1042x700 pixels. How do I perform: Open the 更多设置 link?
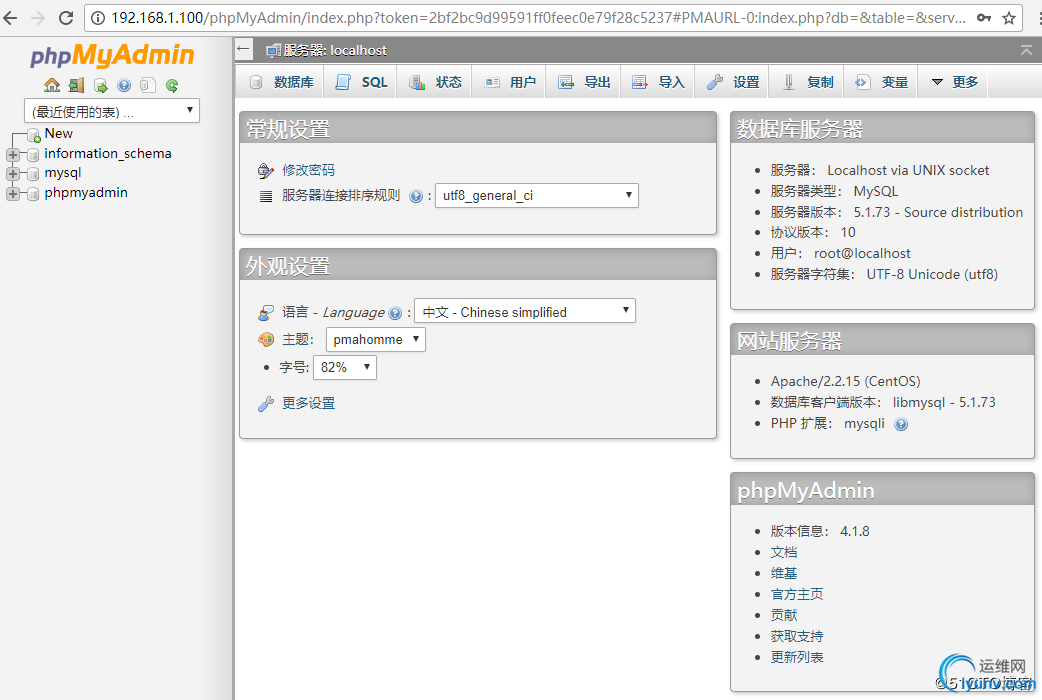[x=308, y=404]
